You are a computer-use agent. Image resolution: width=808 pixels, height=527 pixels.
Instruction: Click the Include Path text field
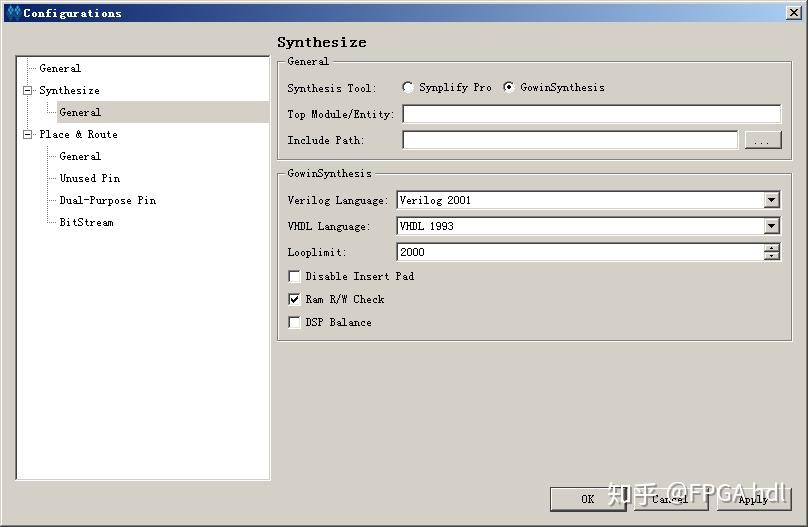click(570, 140)
